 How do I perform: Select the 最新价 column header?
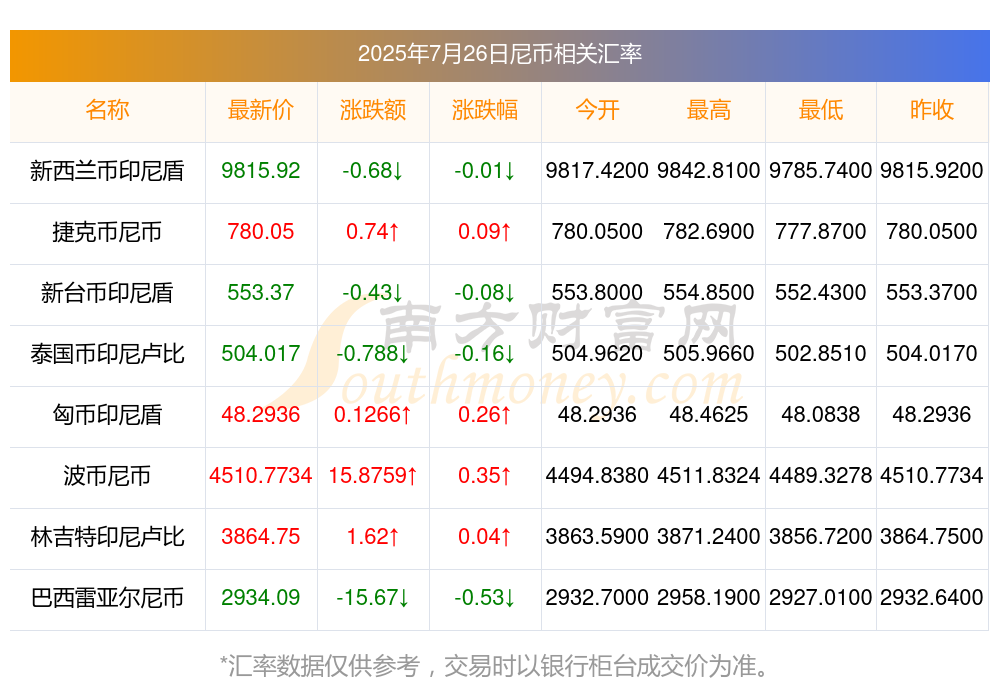click(261, 110)
